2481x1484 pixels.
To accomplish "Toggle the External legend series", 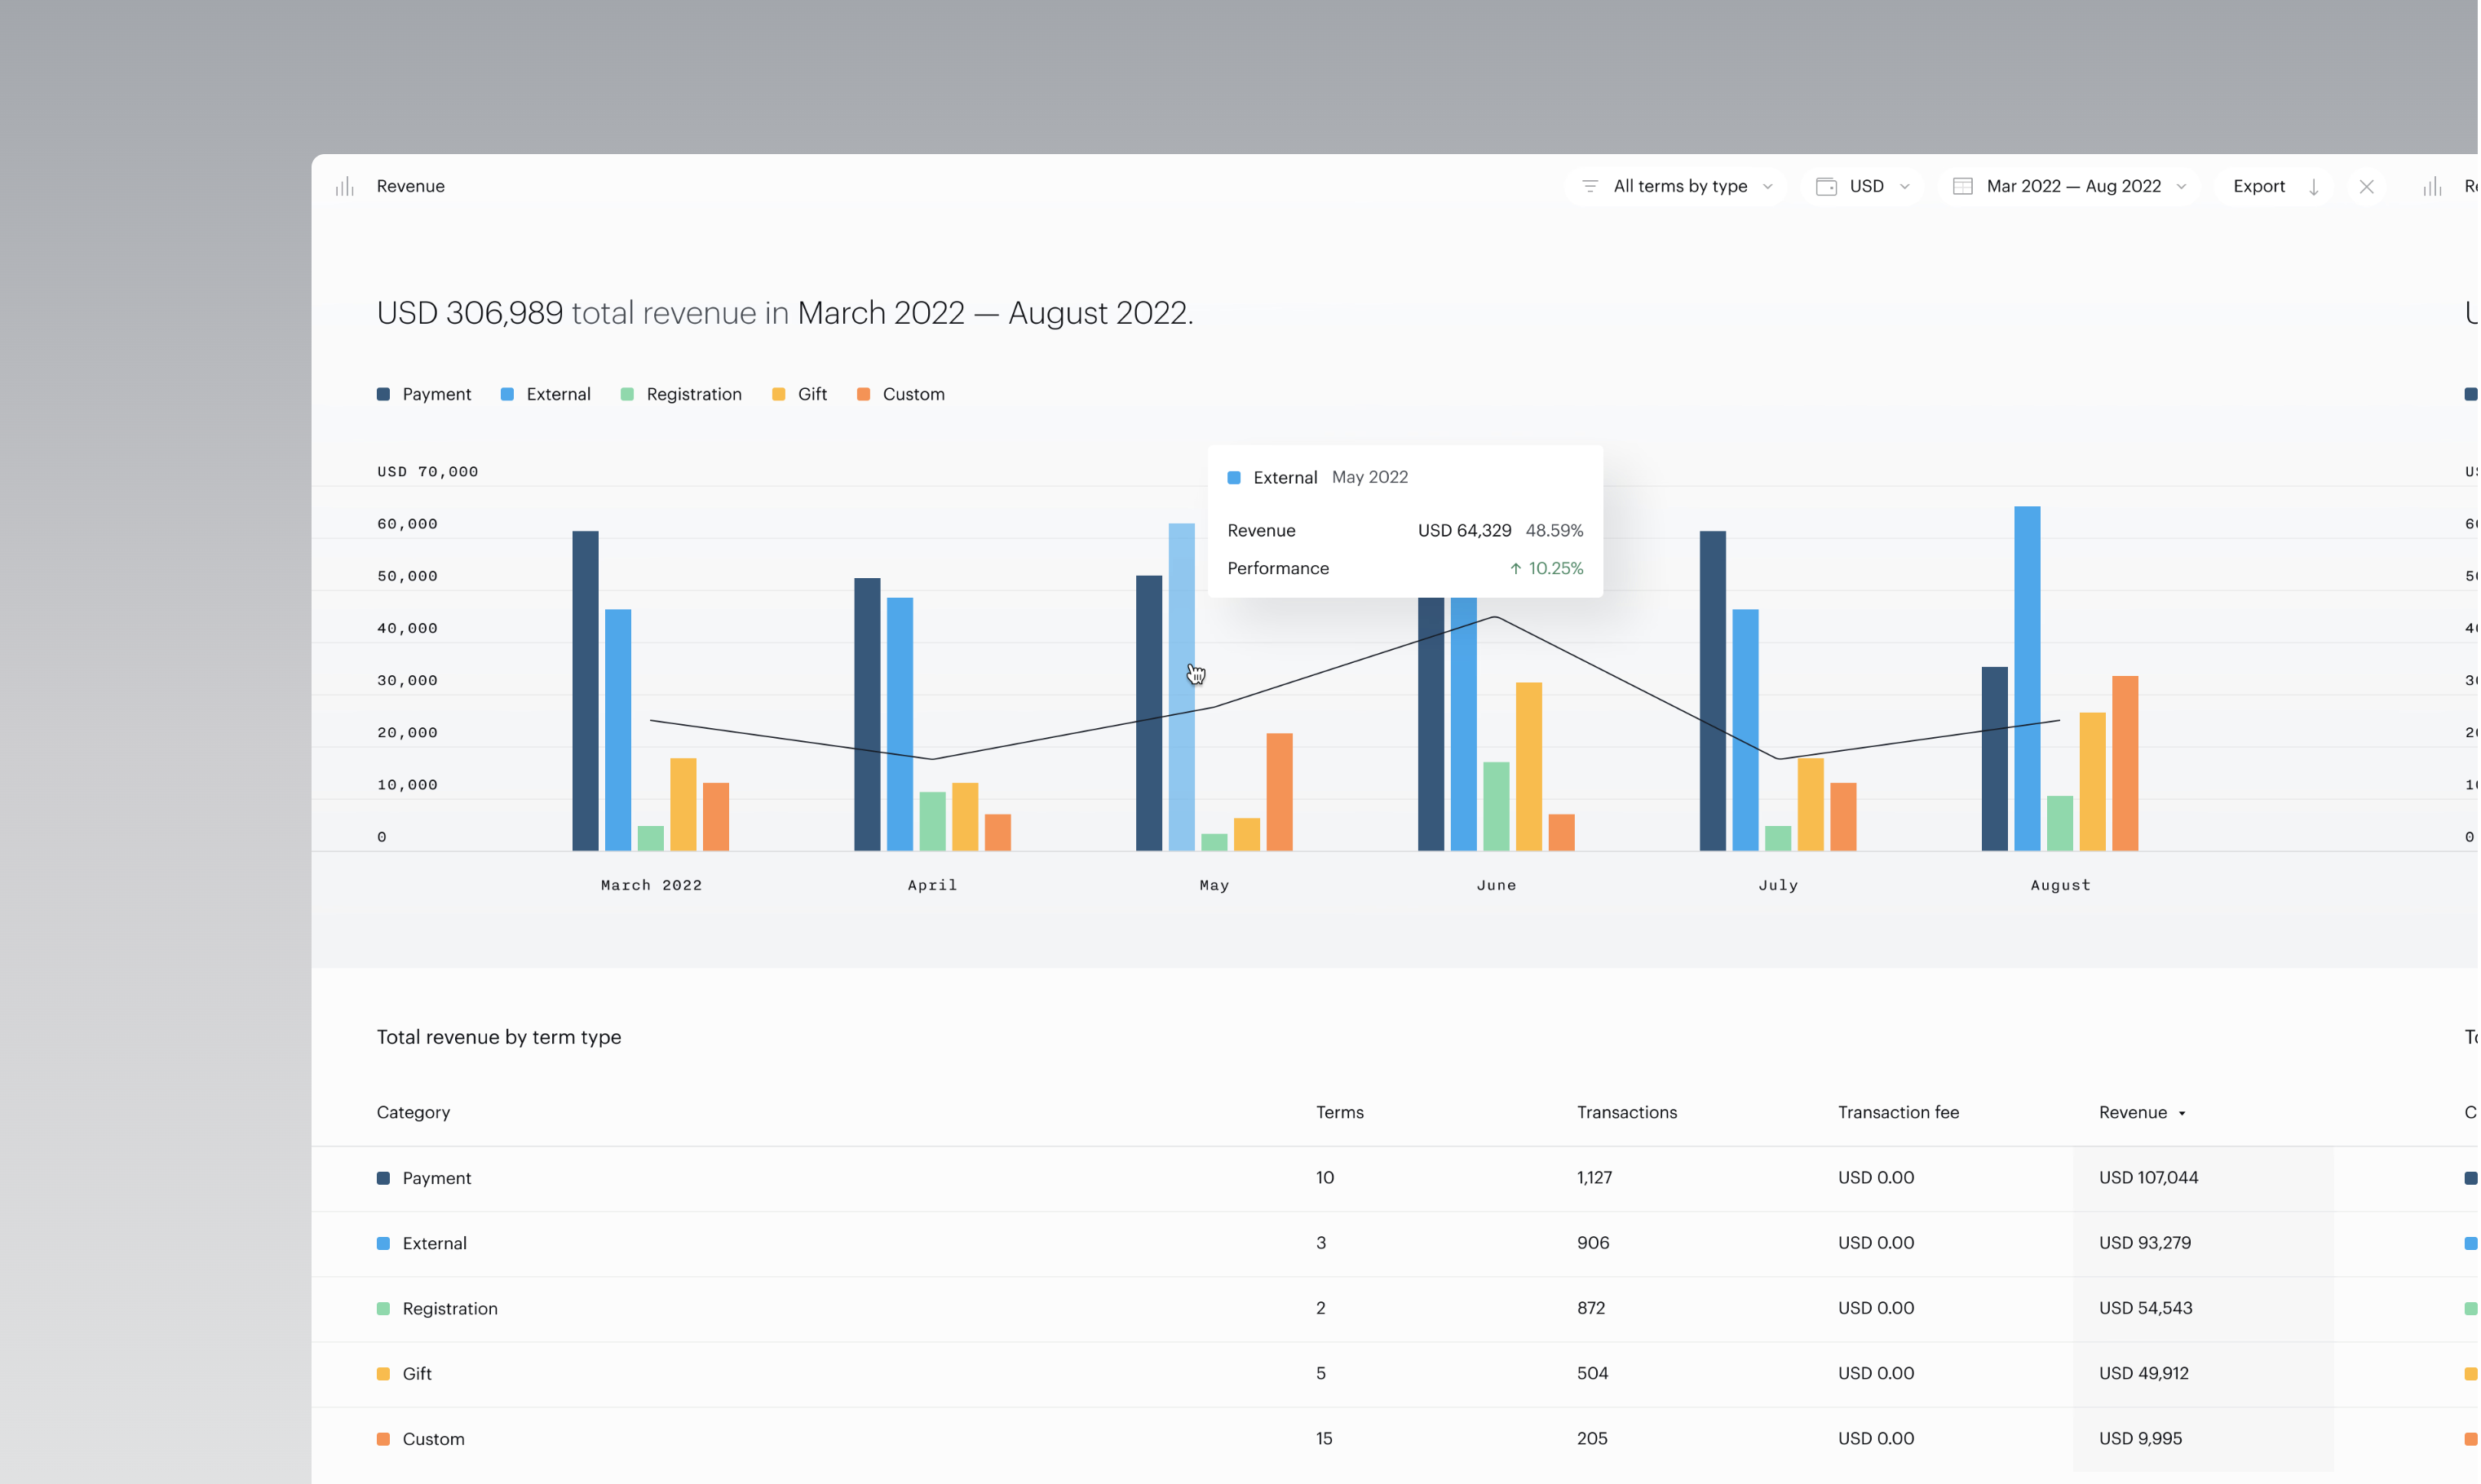I will pos(546,395).
